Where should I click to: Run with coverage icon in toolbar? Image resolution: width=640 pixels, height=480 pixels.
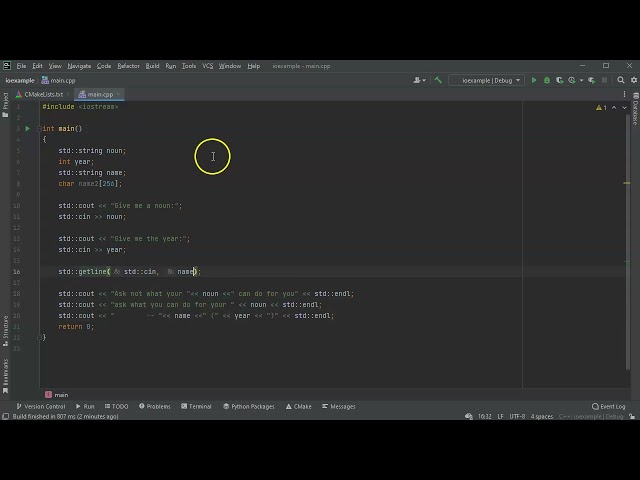point(560,80)
